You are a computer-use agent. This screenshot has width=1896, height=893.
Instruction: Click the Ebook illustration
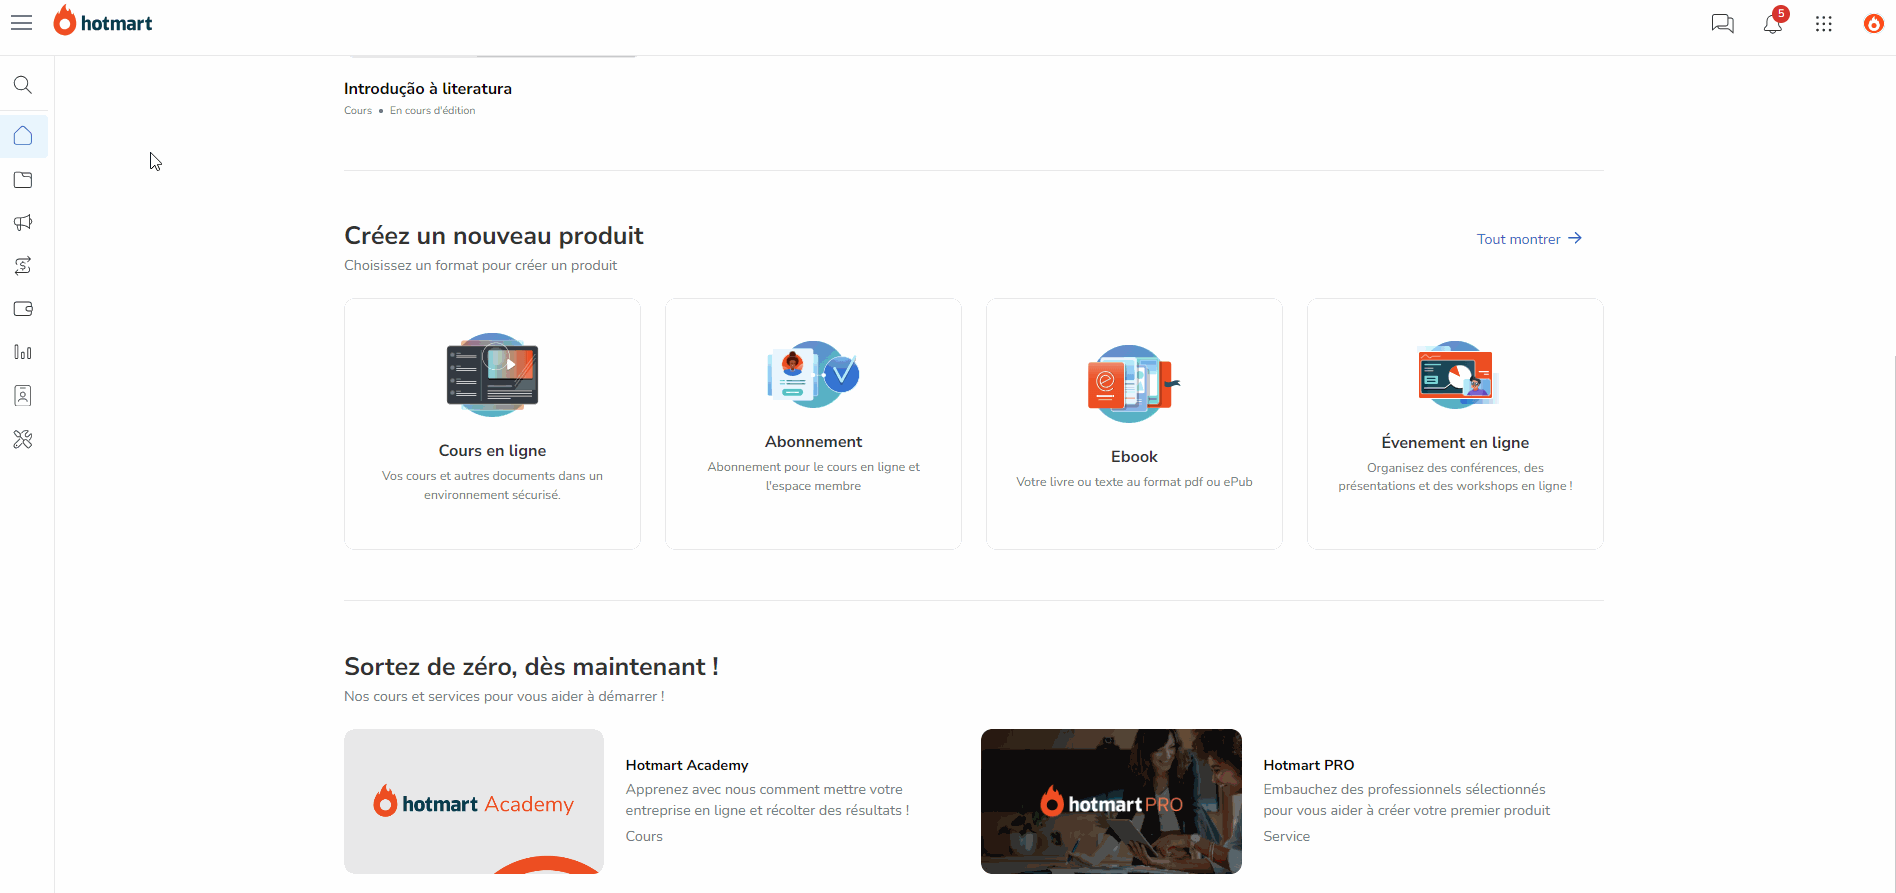click(1134, 383)
